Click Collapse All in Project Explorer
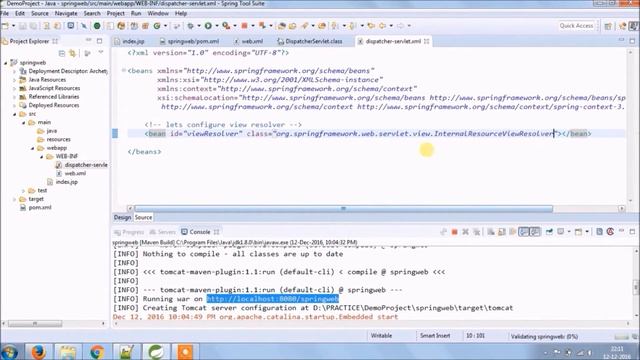Screen dimensions: 640x360 pyautogui.click(x=62, y=53)
